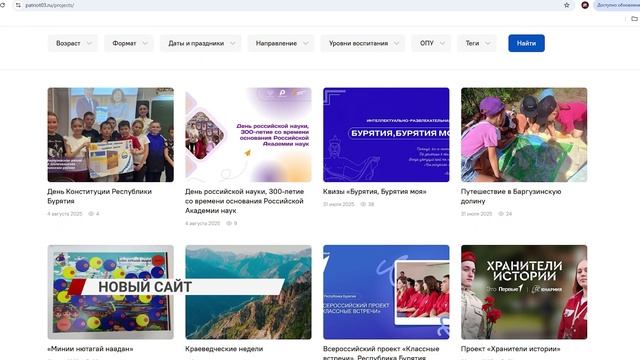
Task: Open the ОПУ filter dropdown
Action: pyautogui.click(x=431, y=43)
